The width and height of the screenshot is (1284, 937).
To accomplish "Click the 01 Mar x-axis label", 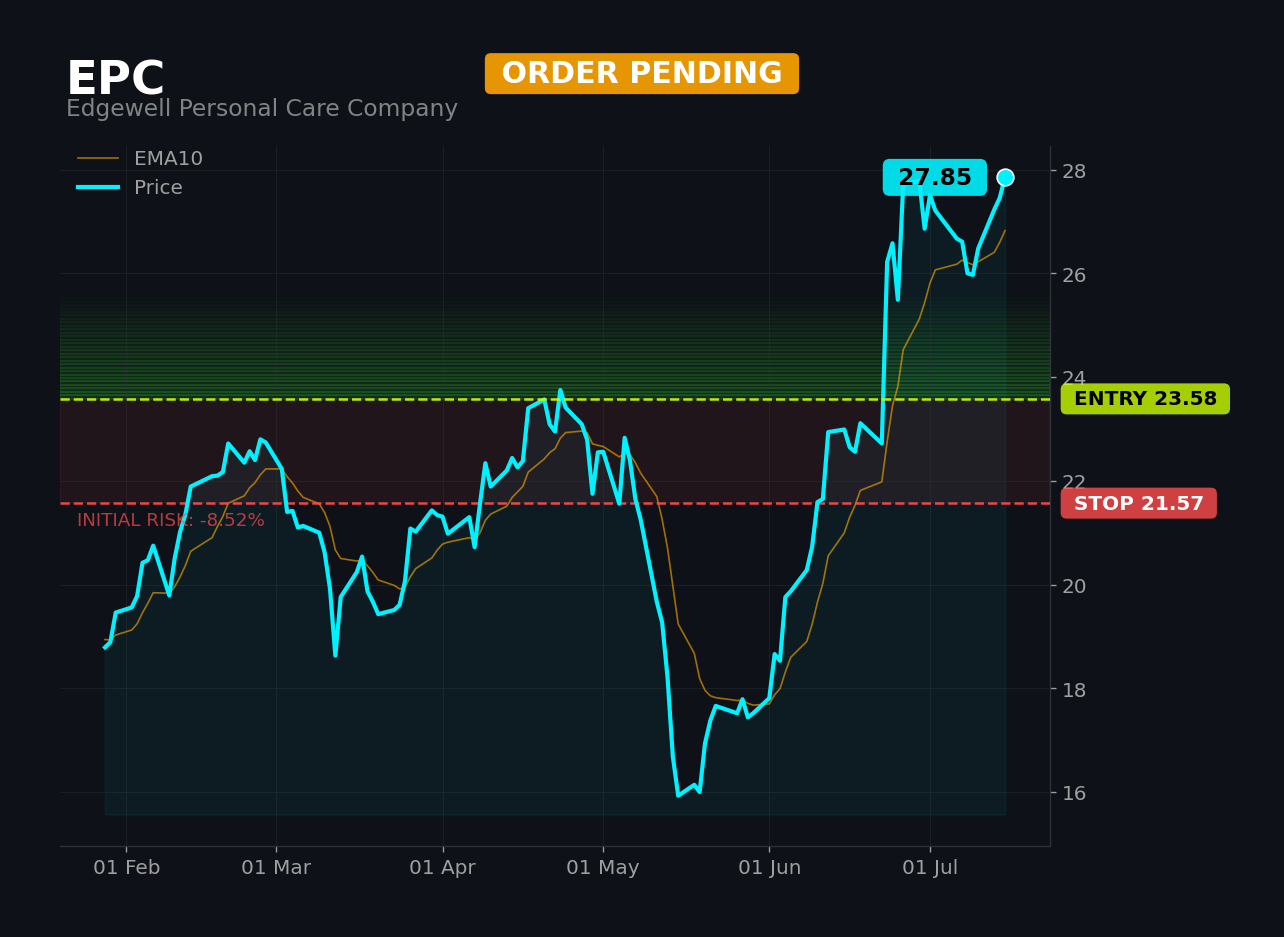I will [x=276, y=868].
